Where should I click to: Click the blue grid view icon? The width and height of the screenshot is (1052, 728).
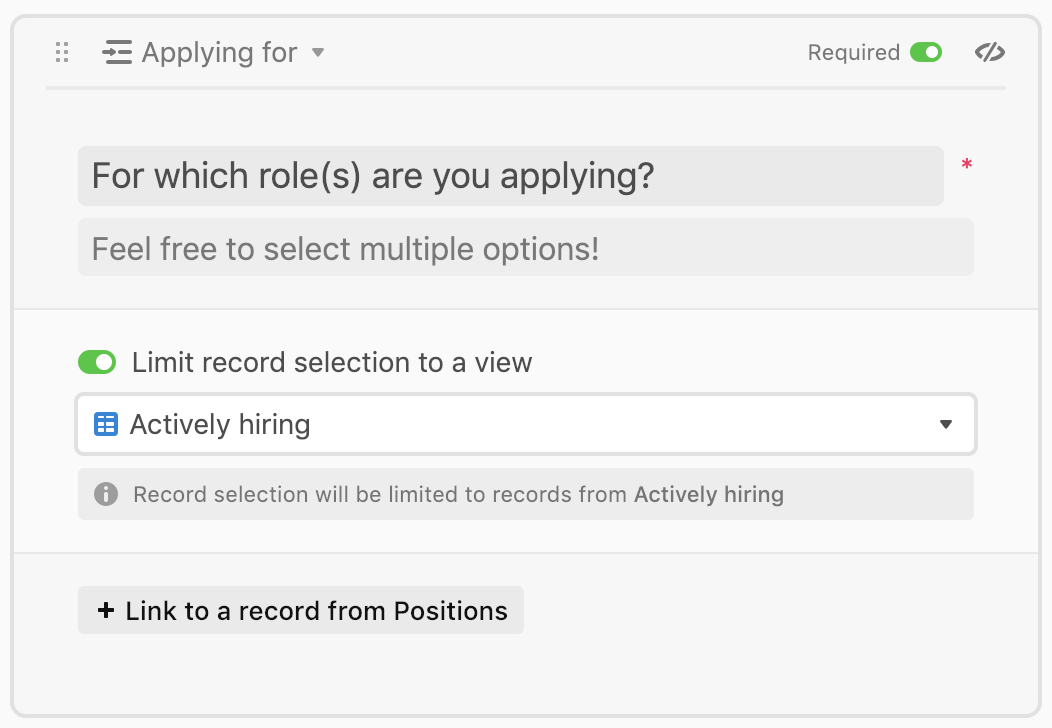click(x=106, y=424)
